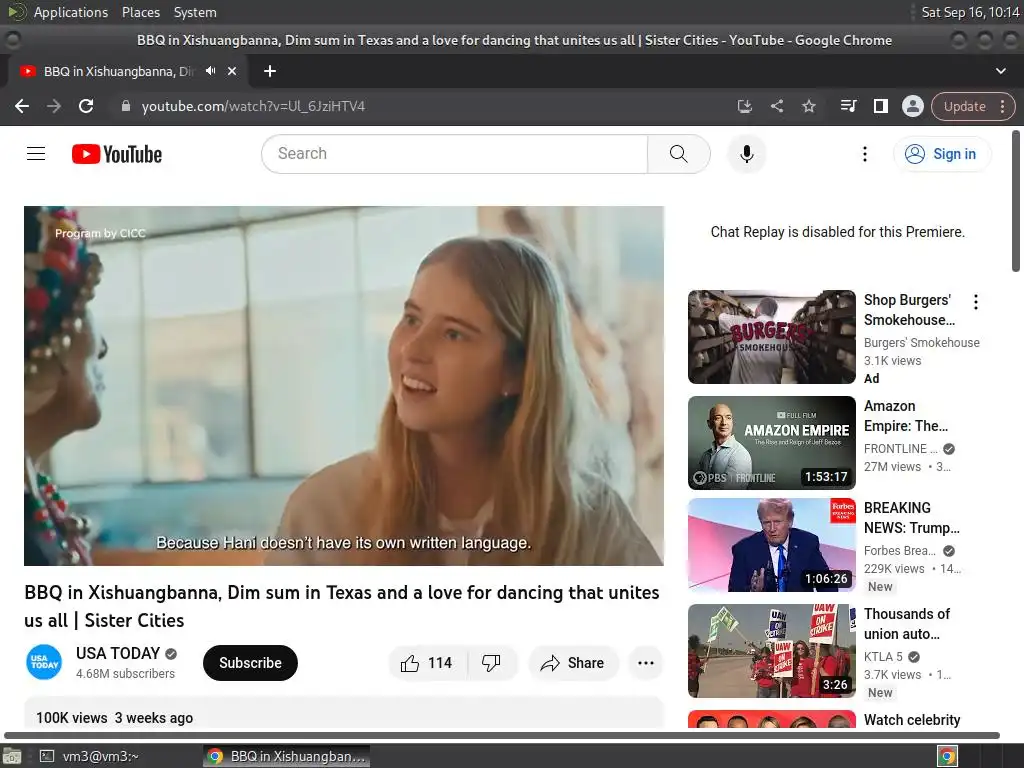Open BREAKING NEWS Trump video thumbnail
1024x768 pixels.
771,545
